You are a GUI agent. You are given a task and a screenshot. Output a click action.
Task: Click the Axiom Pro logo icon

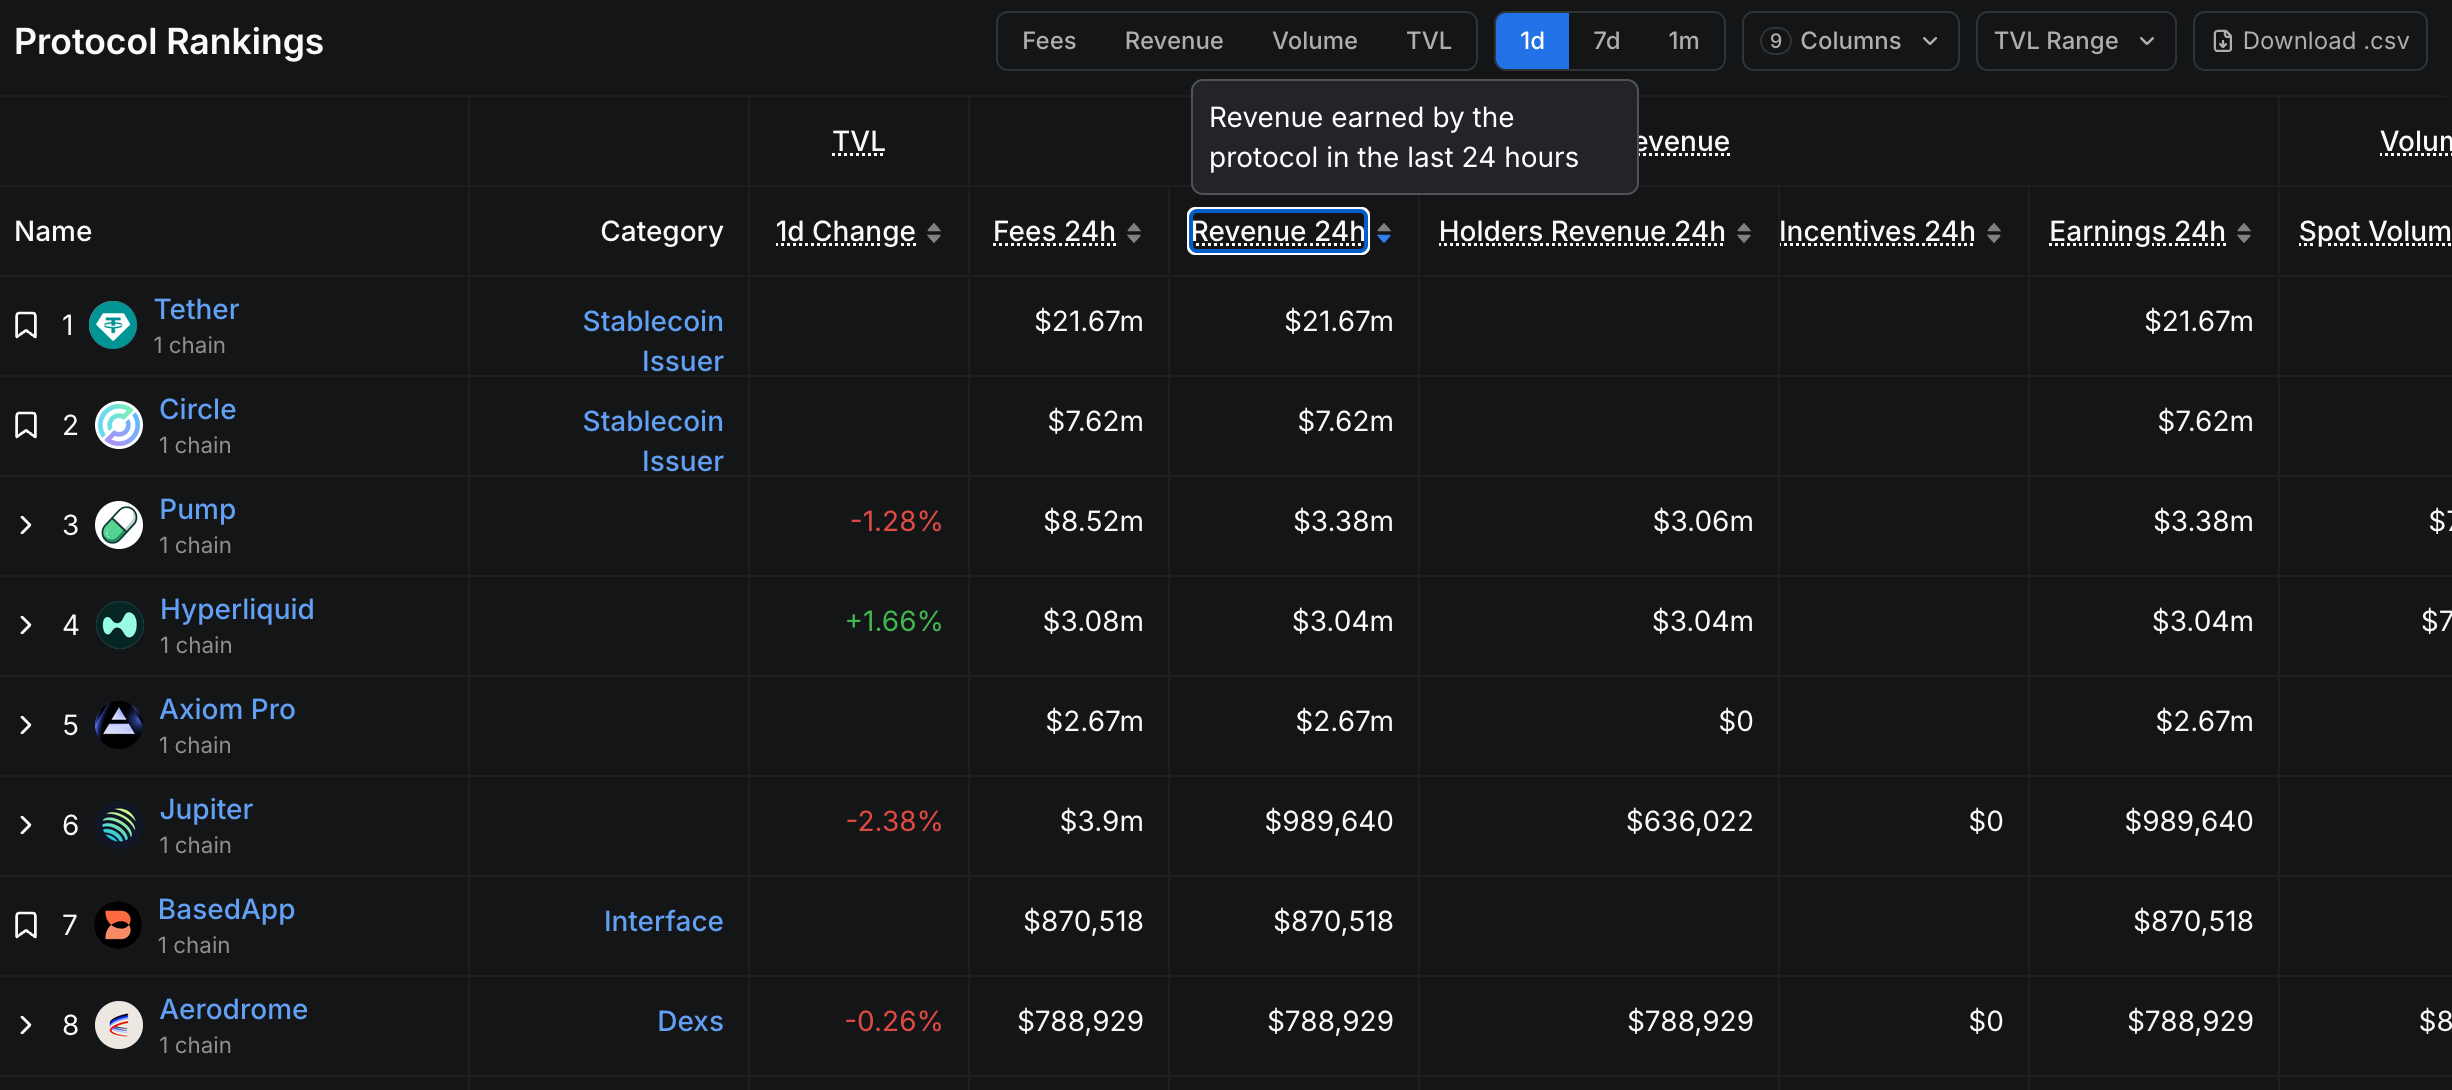pos(119,725)
